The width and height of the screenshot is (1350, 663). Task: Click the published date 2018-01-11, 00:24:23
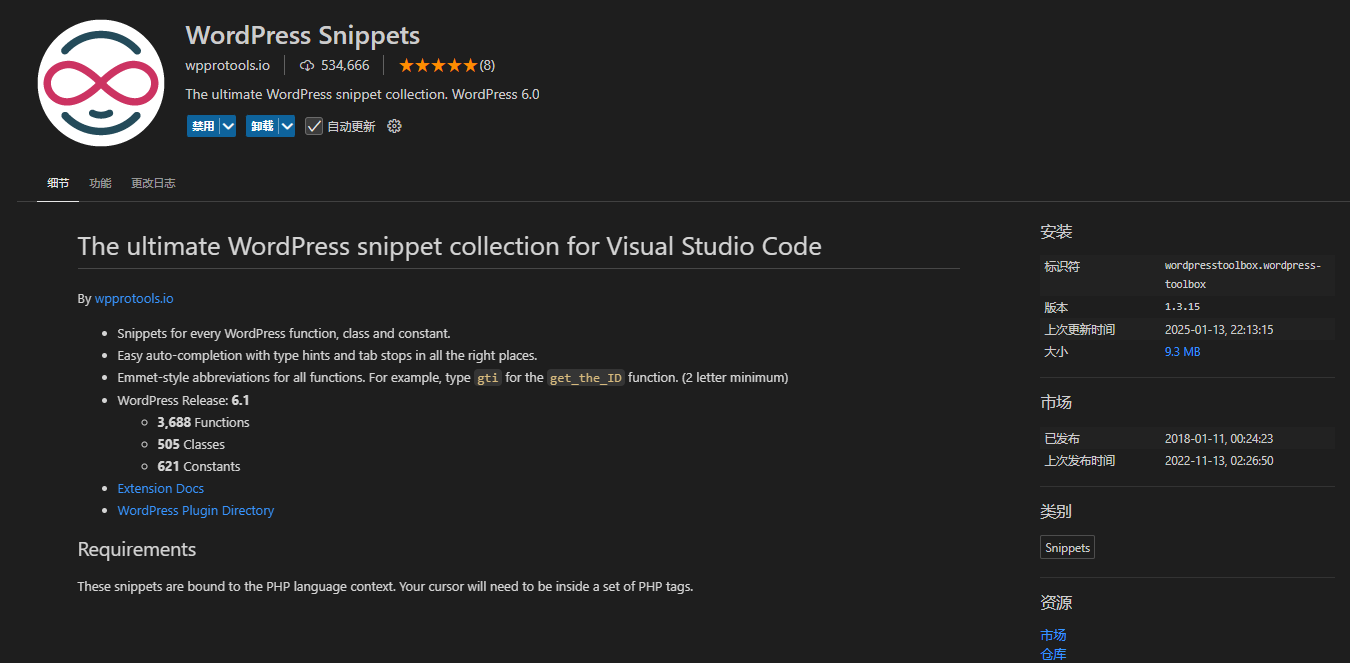pyautogui.click(x=1219, y=438)
